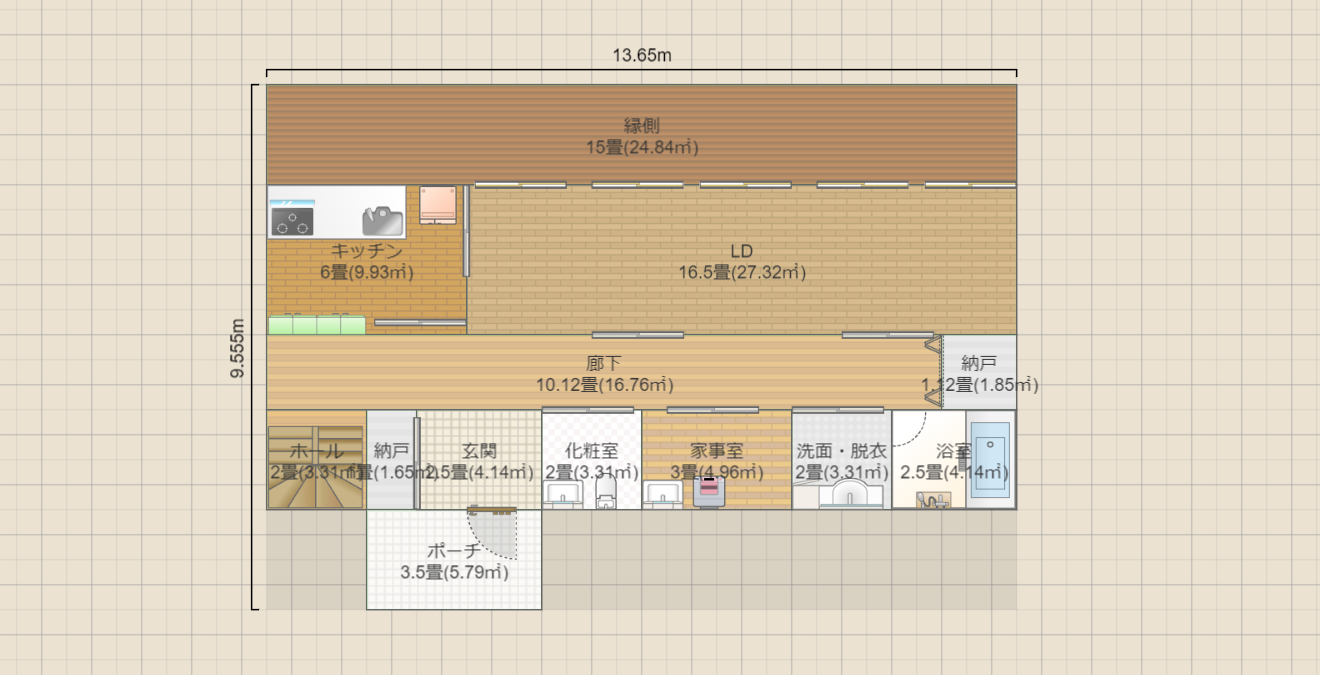
Task: Select the sliding door above 洗面・脱衣
Action: coord(838,409)
